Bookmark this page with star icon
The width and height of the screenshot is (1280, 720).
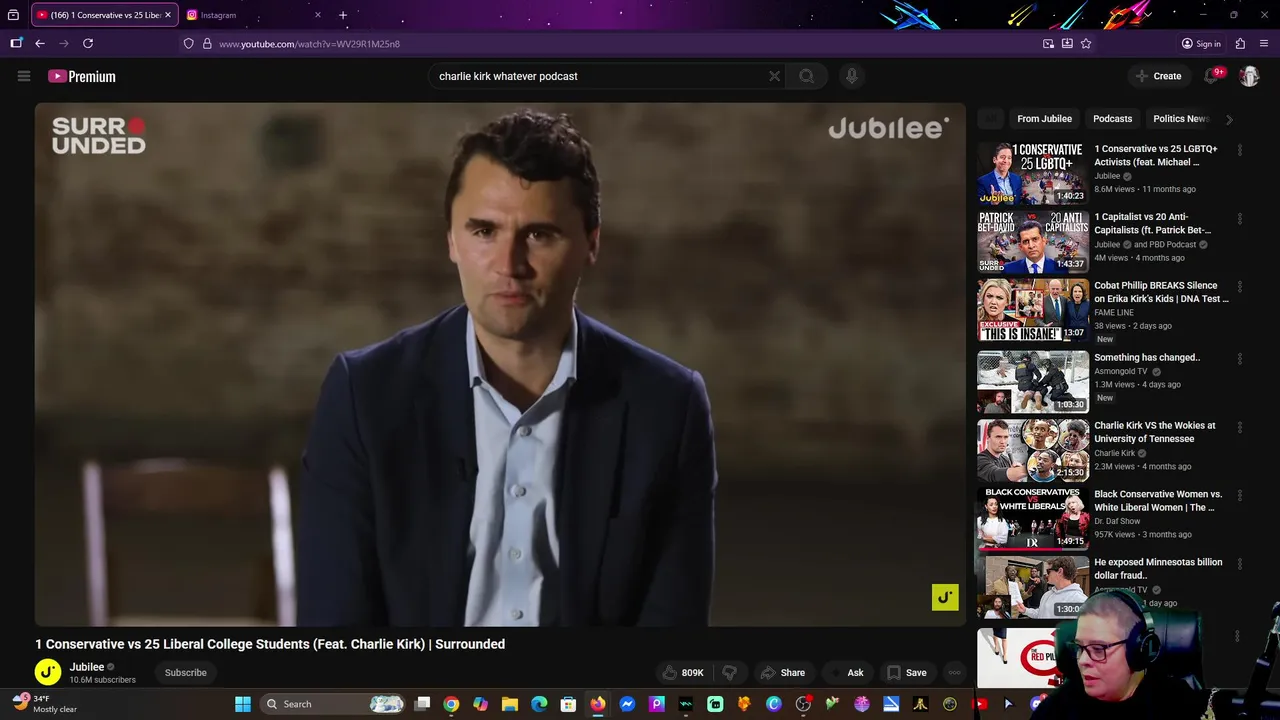click(x=1086, y=44)
